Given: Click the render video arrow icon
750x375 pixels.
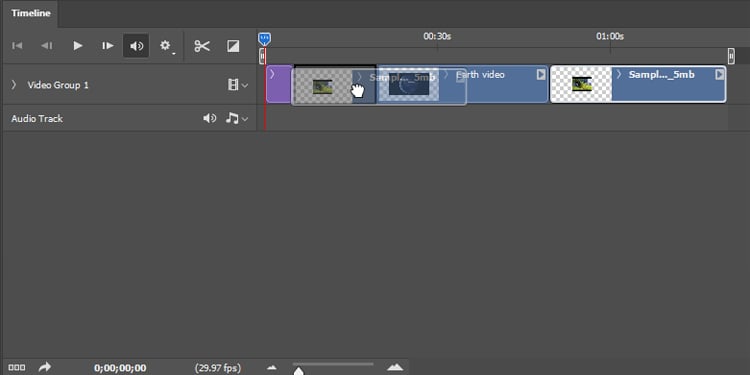Looking at the screenshot, I should click(44, 367).
